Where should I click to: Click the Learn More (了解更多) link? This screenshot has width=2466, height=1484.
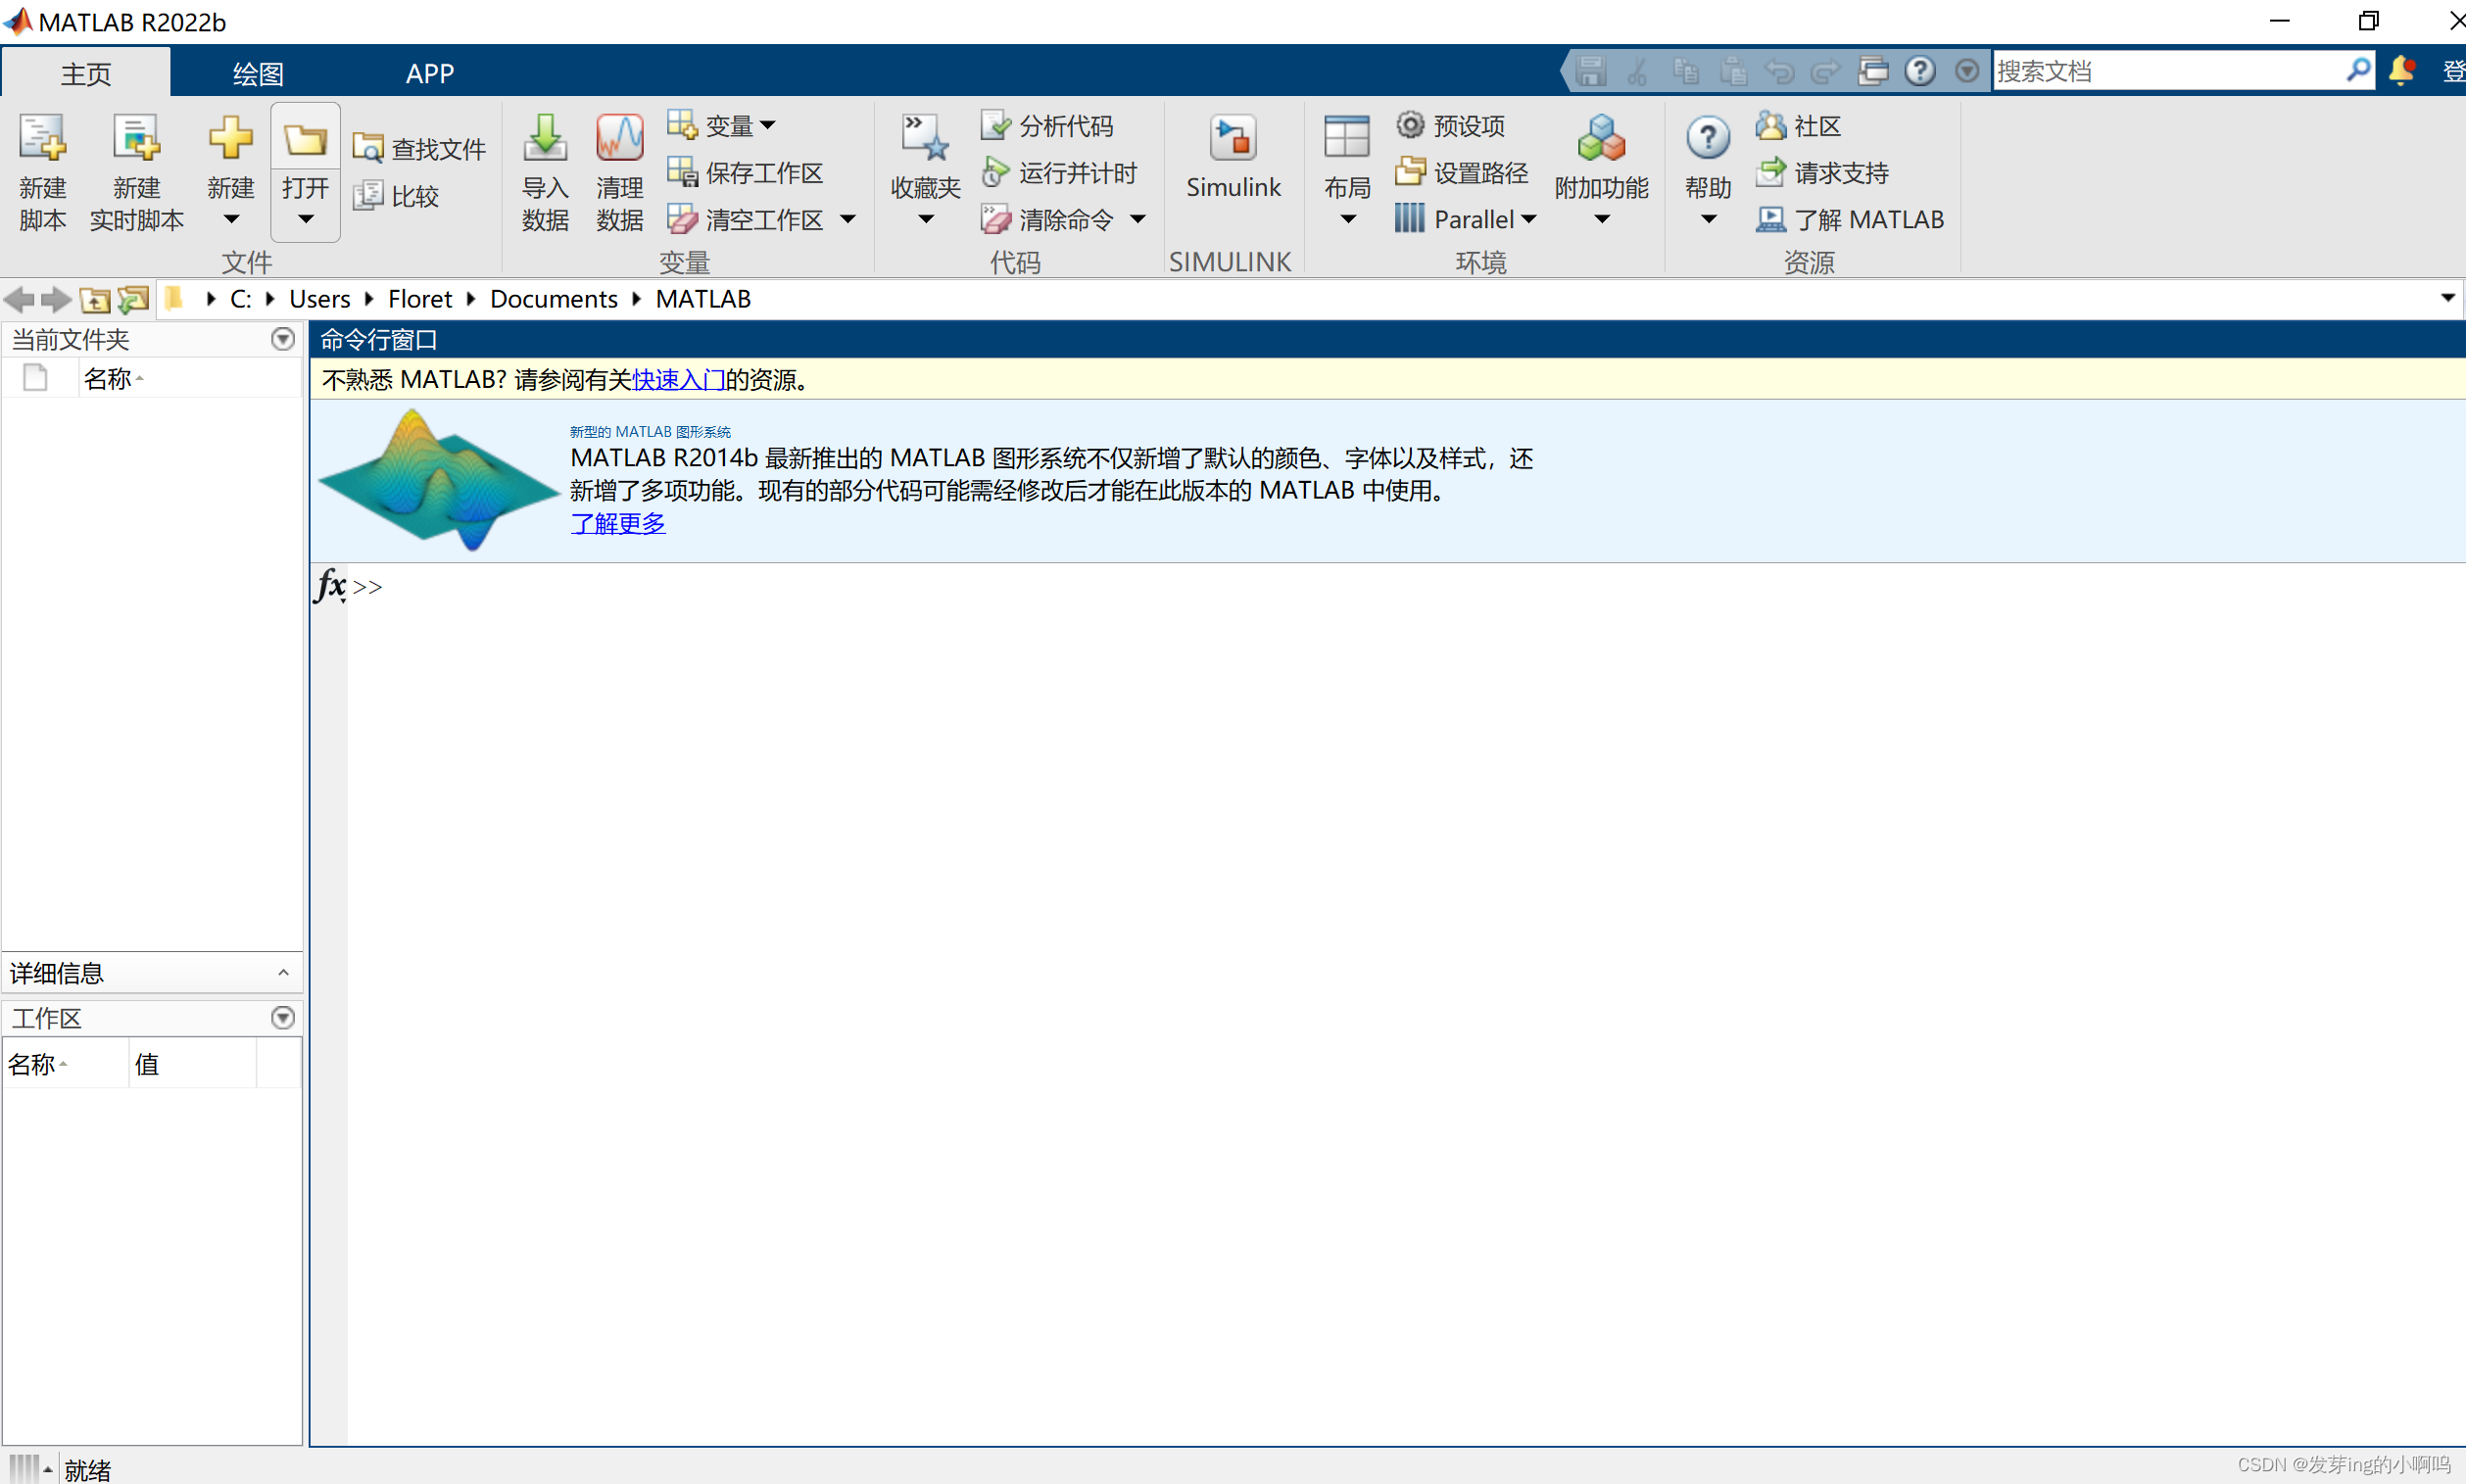[x=618, y=524]
